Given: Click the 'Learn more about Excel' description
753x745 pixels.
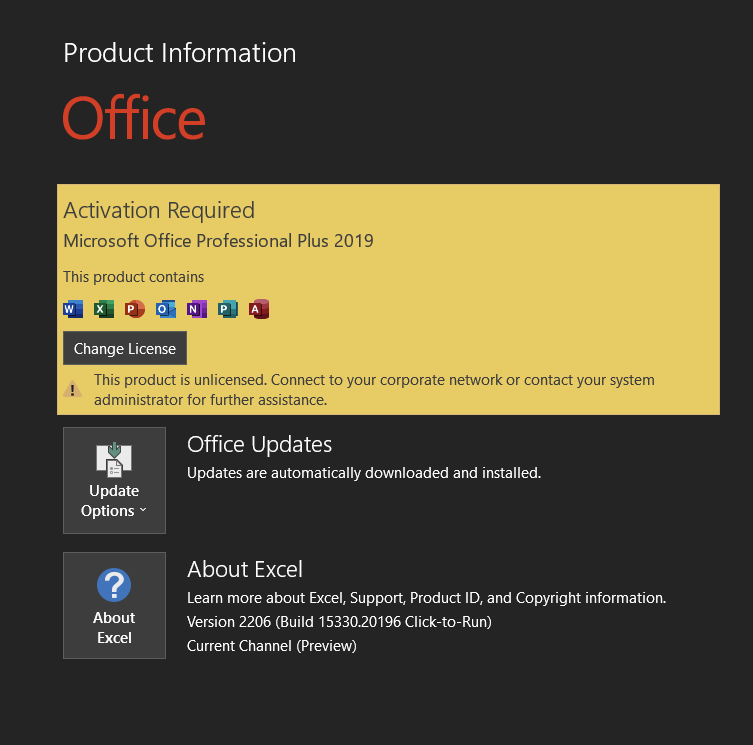Looking at the screenshot, I should coord(426,598).
